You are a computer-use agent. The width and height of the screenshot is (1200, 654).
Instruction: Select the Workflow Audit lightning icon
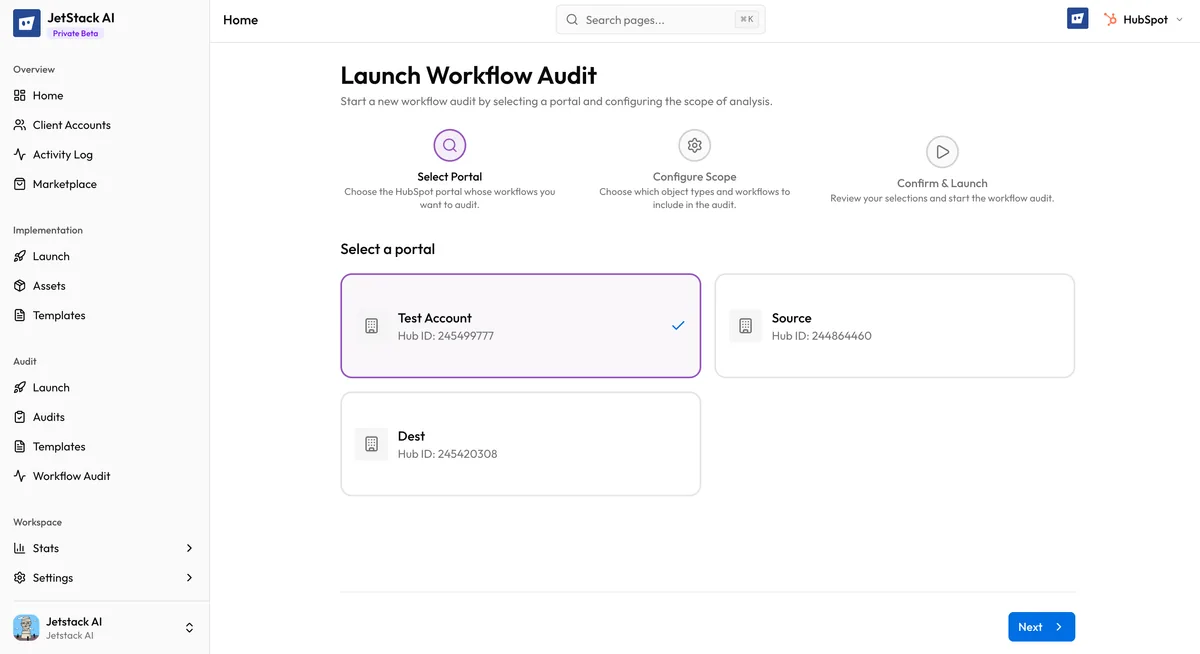pos(20,475)
